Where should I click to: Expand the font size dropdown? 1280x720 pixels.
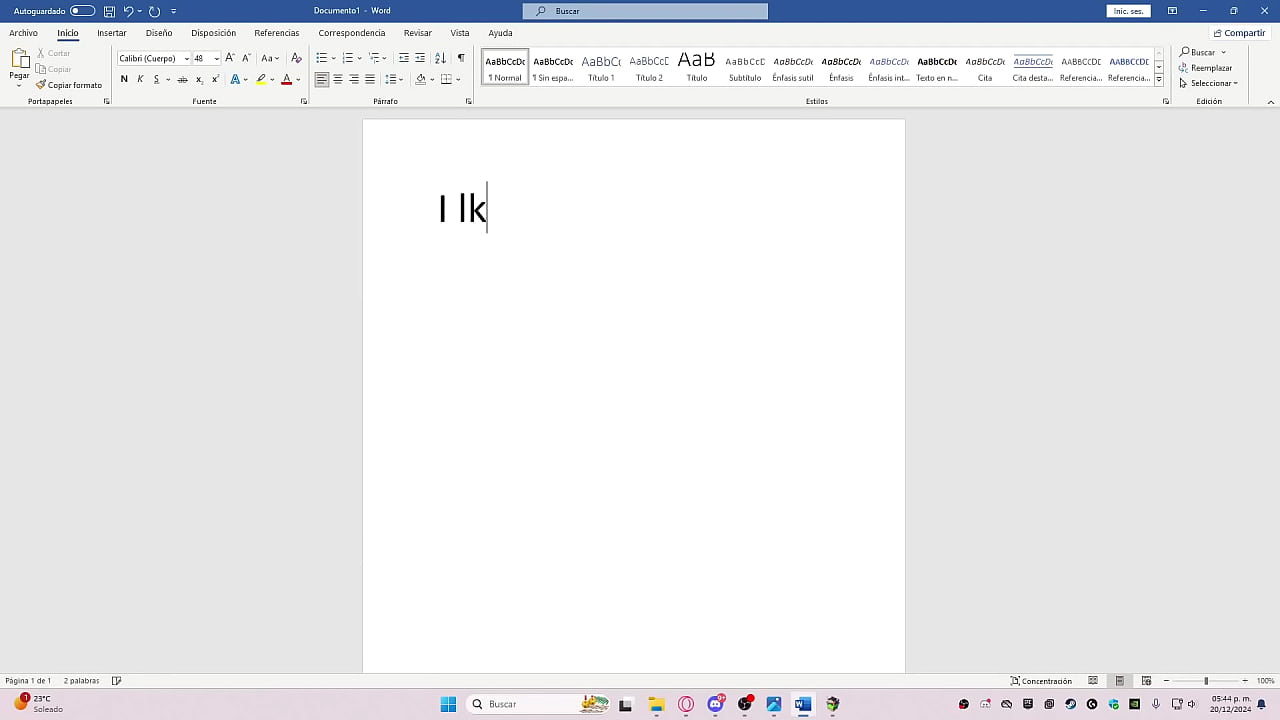tap(216, 59)
